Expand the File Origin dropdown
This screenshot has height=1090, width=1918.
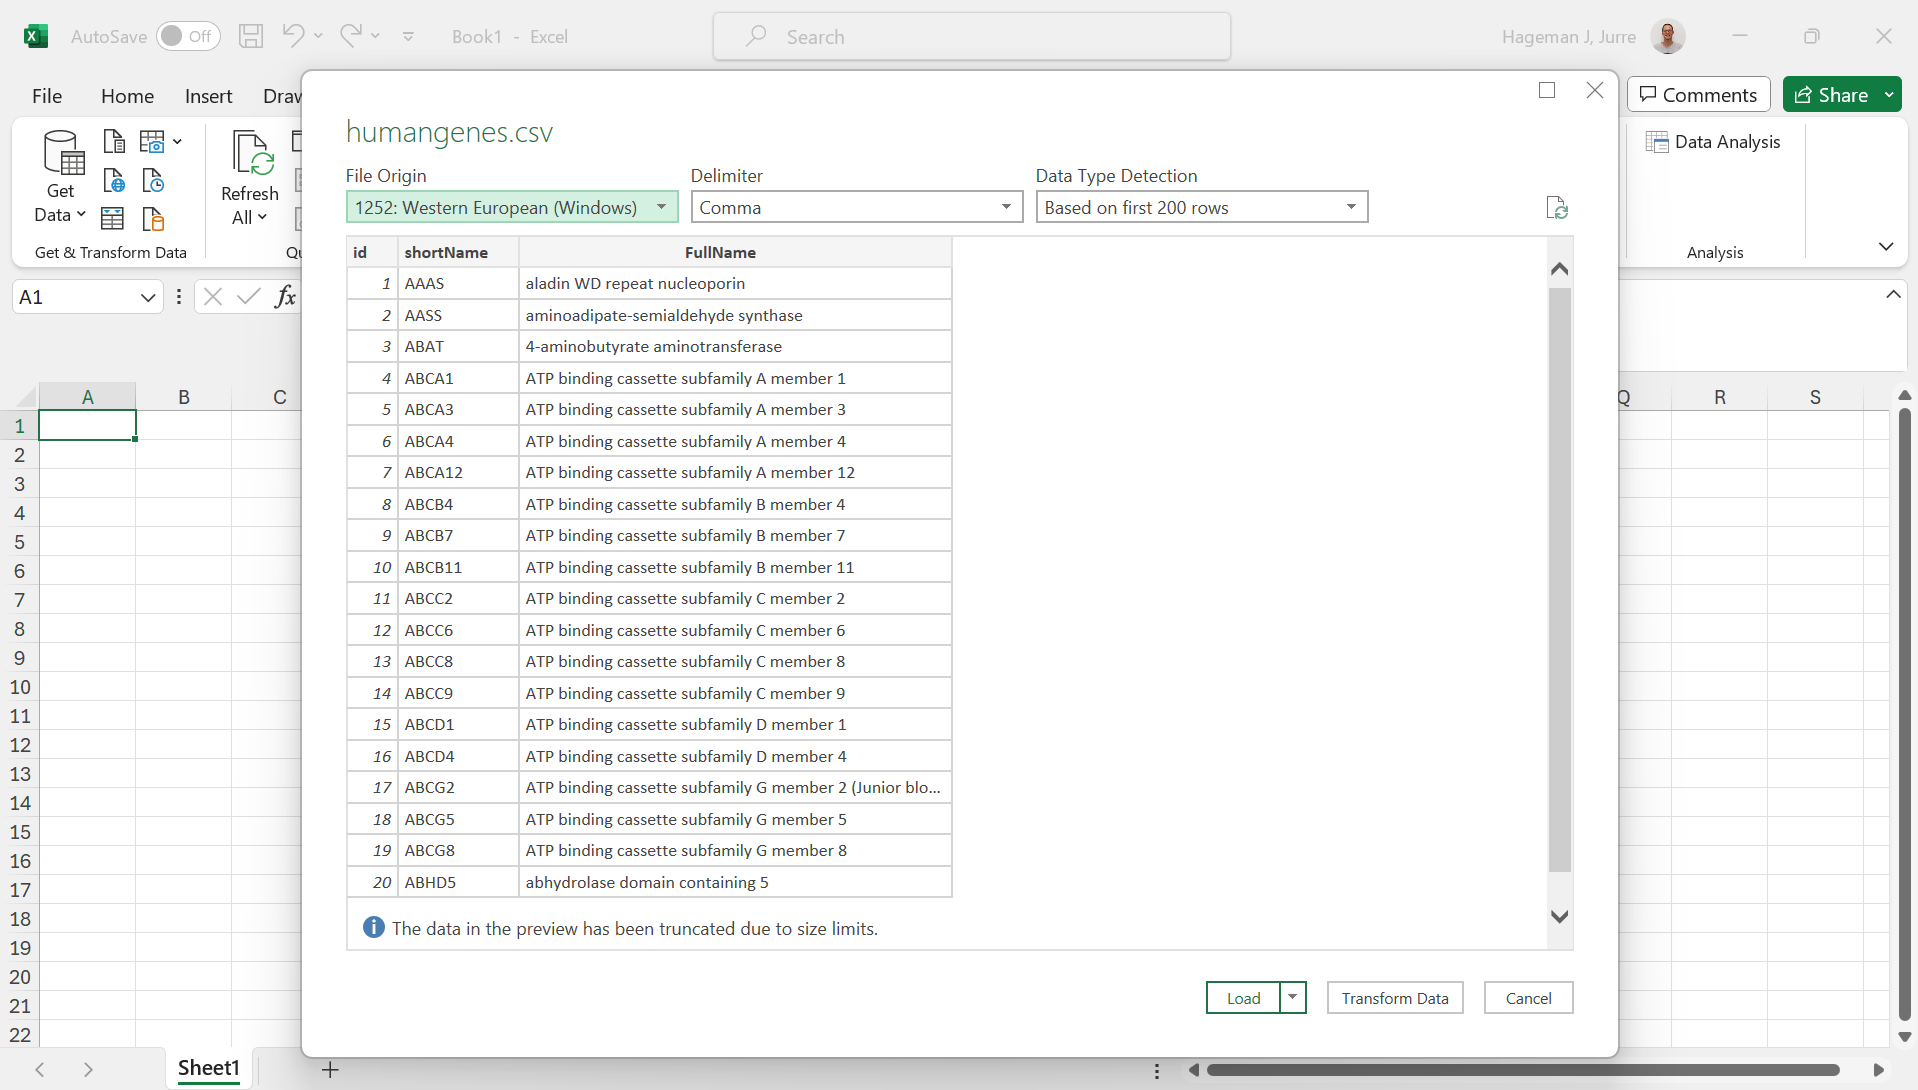point(661,207)
